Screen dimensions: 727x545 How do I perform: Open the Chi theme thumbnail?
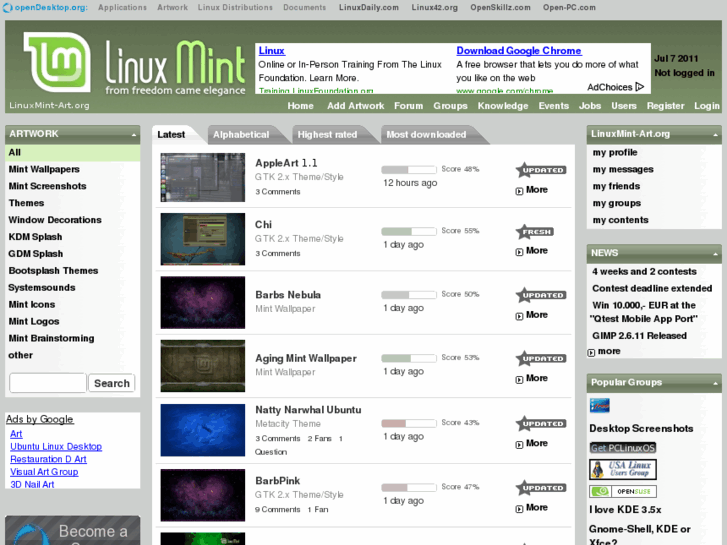point(203,239)
